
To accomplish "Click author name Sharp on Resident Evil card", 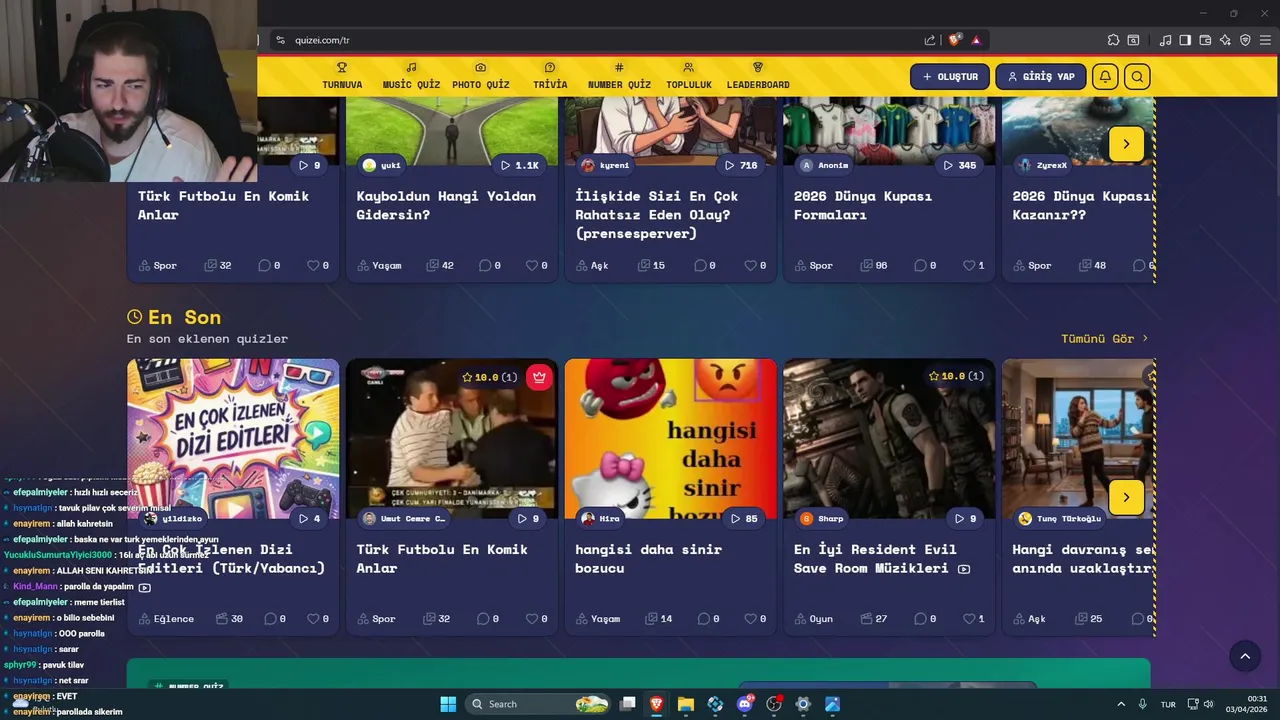I will click(831, 518).
